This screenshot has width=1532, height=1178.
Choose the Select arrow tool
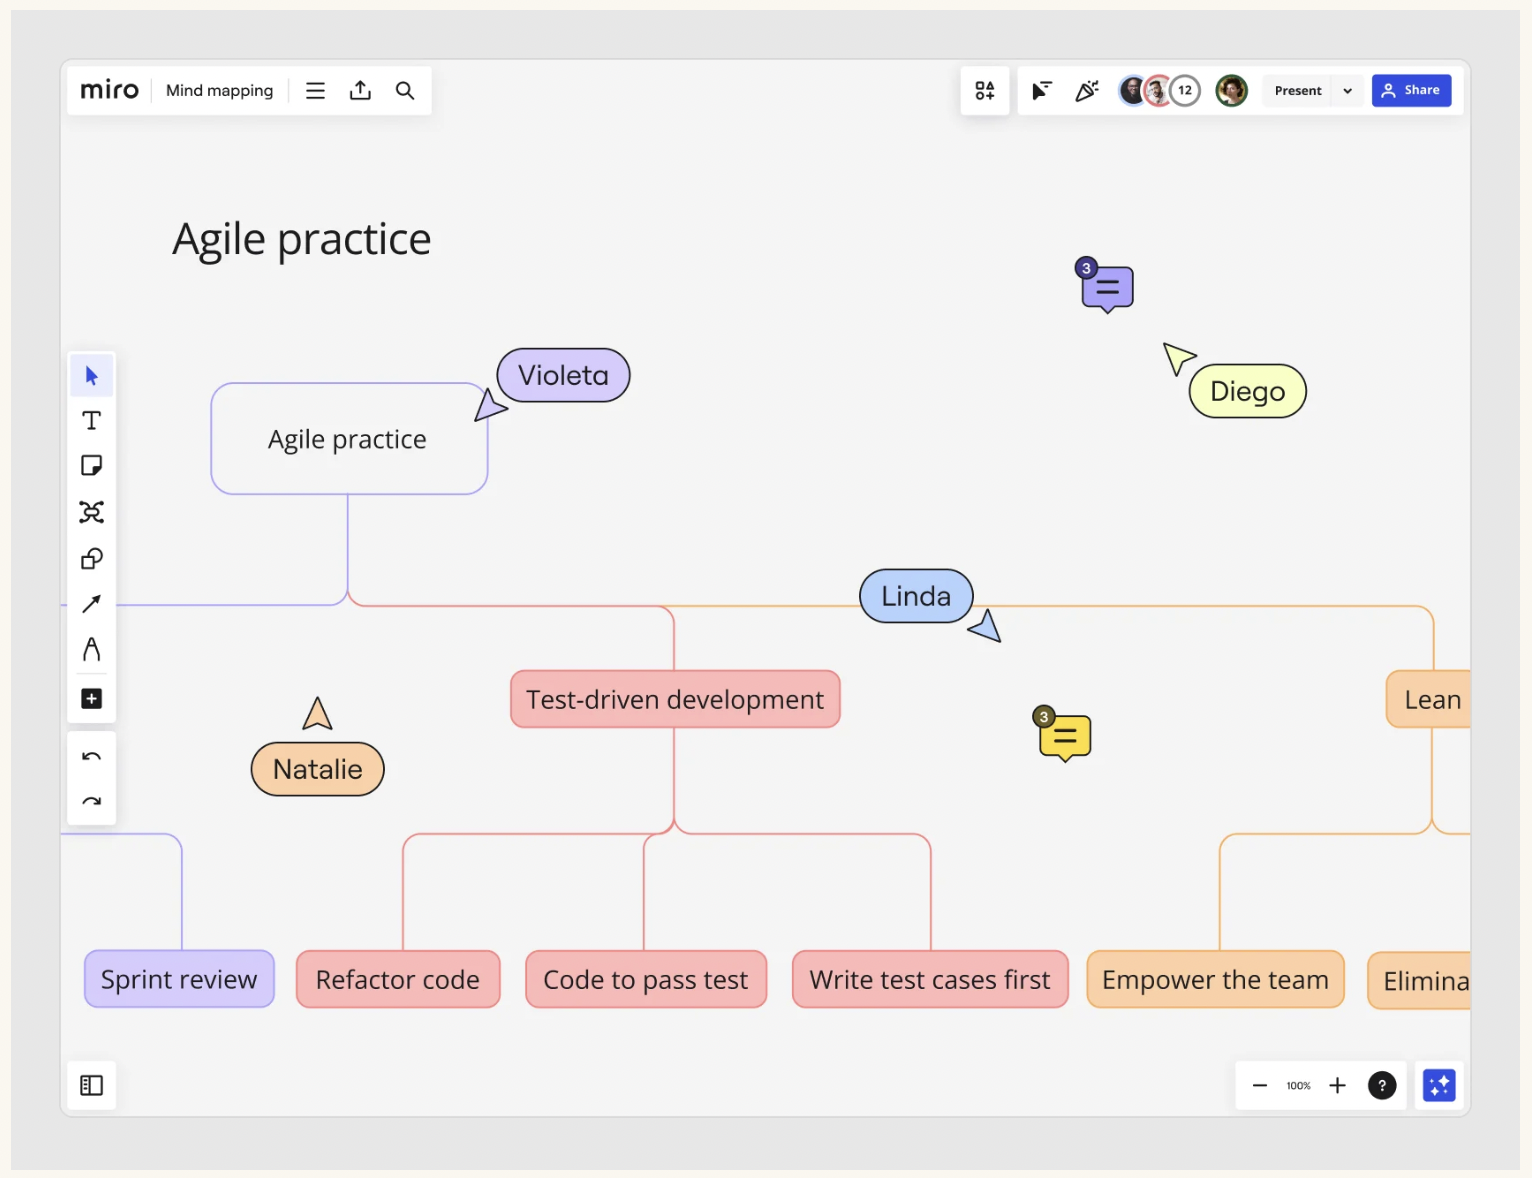(x=92, y=376)
